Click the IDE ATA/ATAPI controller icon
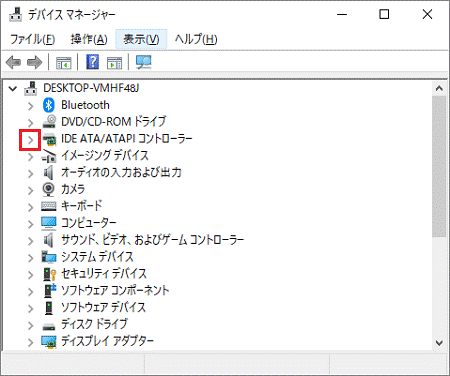Image resolution: width=450 pixels, height=376 pixels. click(x=49, y=139)
